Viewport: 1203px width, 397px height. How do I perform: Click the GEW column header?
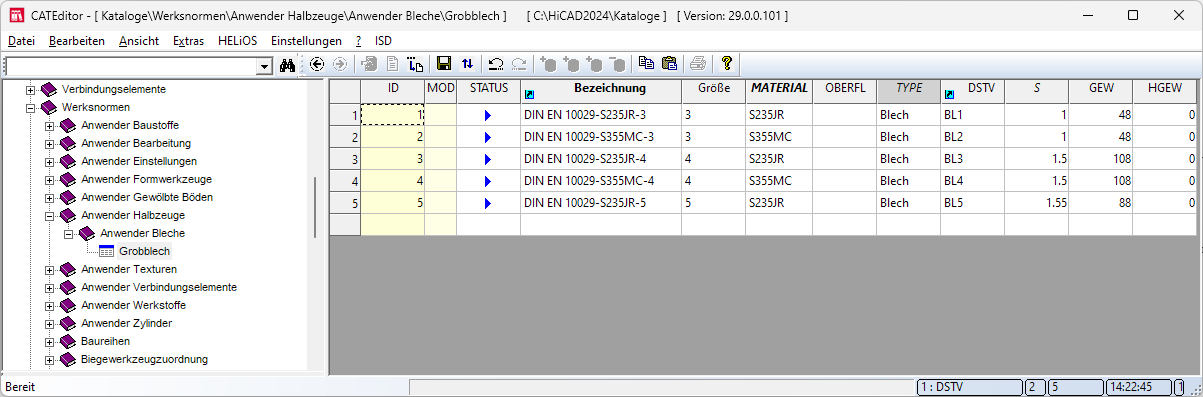click(x=1100, y=91)
